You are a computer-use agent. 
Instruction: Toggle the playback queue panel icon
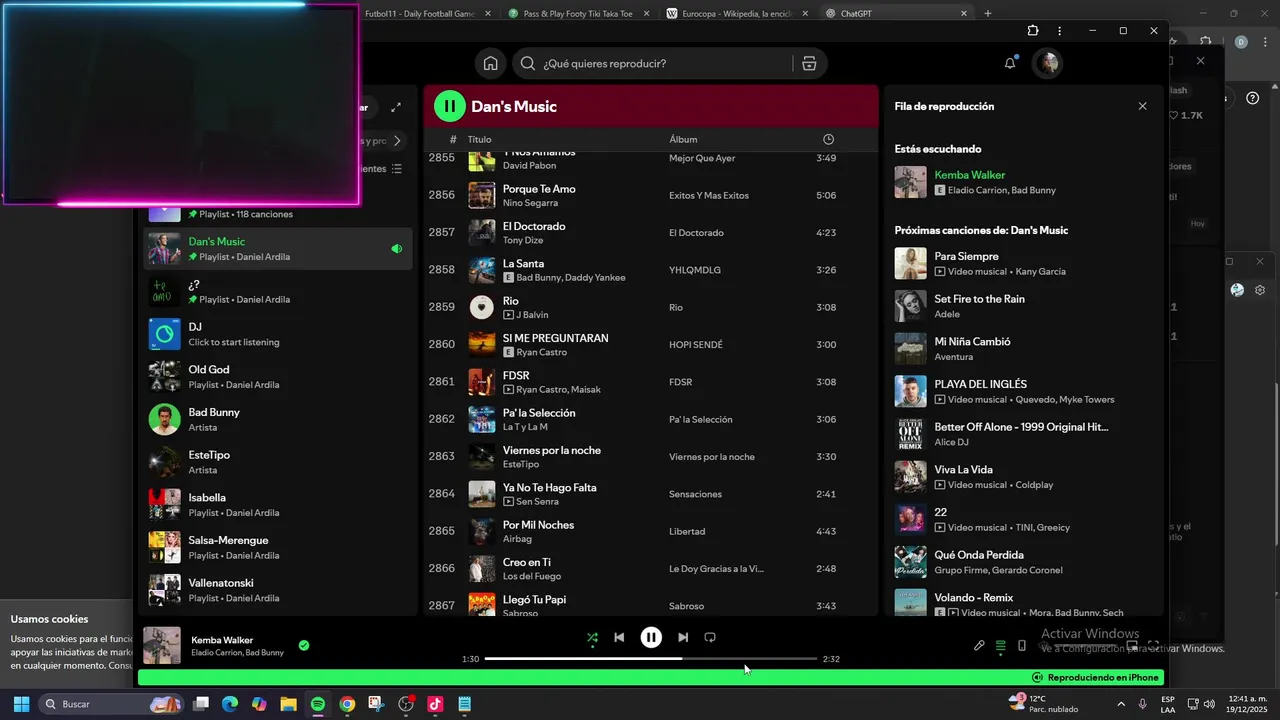(1000, 646)
